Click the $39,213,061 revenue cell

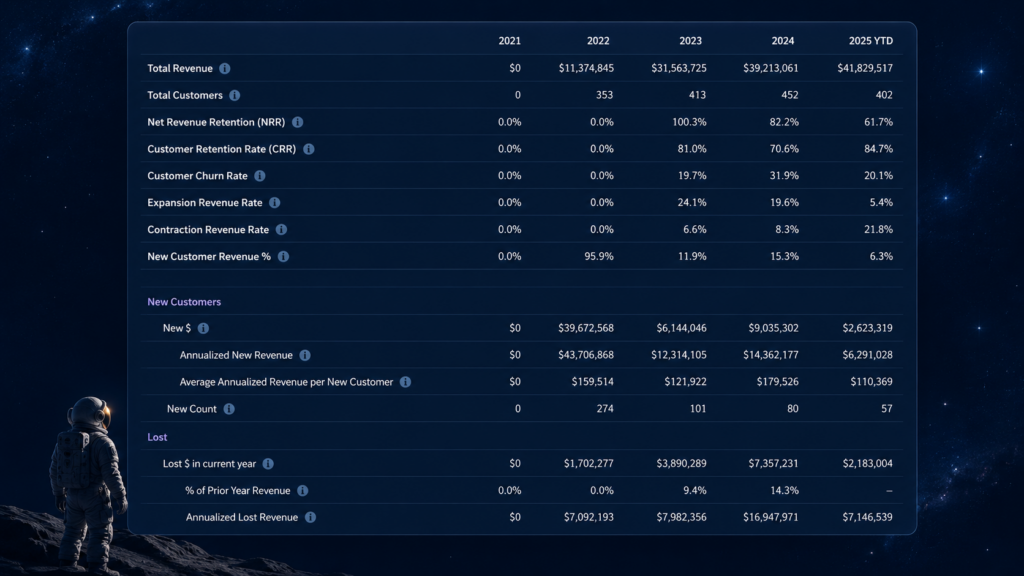point(771,68)
